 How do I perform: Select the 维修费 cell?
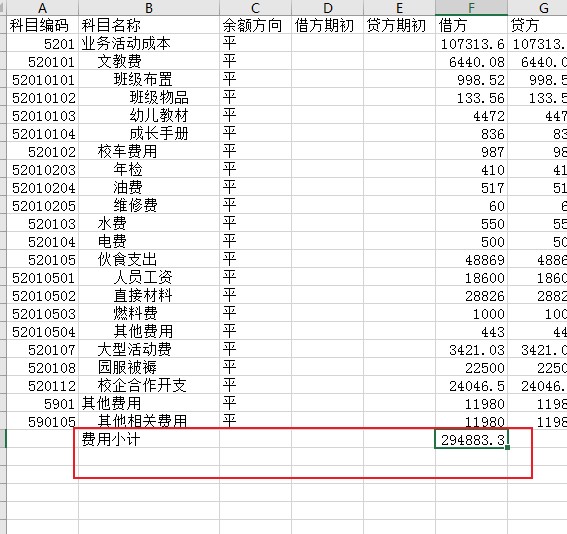pos(149,205)
